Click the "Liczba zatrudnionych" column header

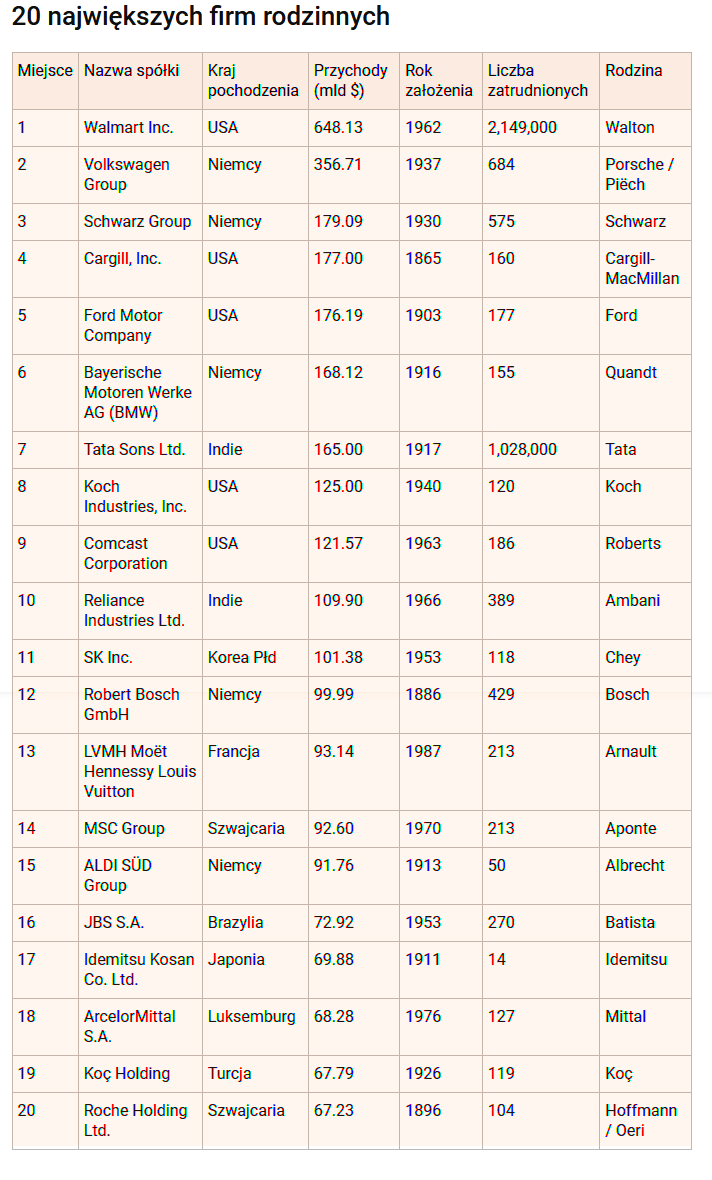point(538,80)
